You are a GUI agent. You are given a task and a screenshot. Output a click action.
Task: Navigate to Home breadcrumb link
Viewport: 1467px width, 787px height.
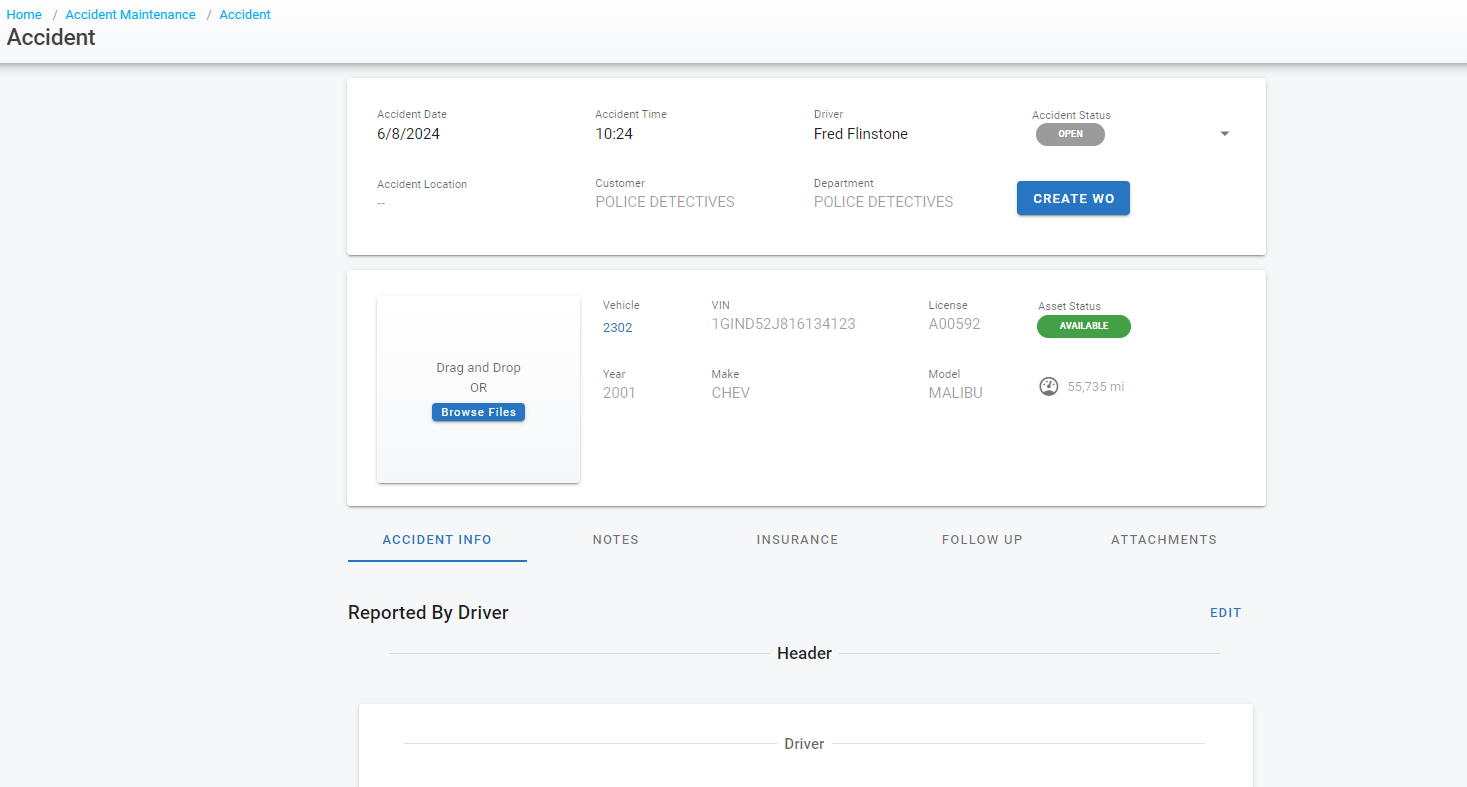24,15
